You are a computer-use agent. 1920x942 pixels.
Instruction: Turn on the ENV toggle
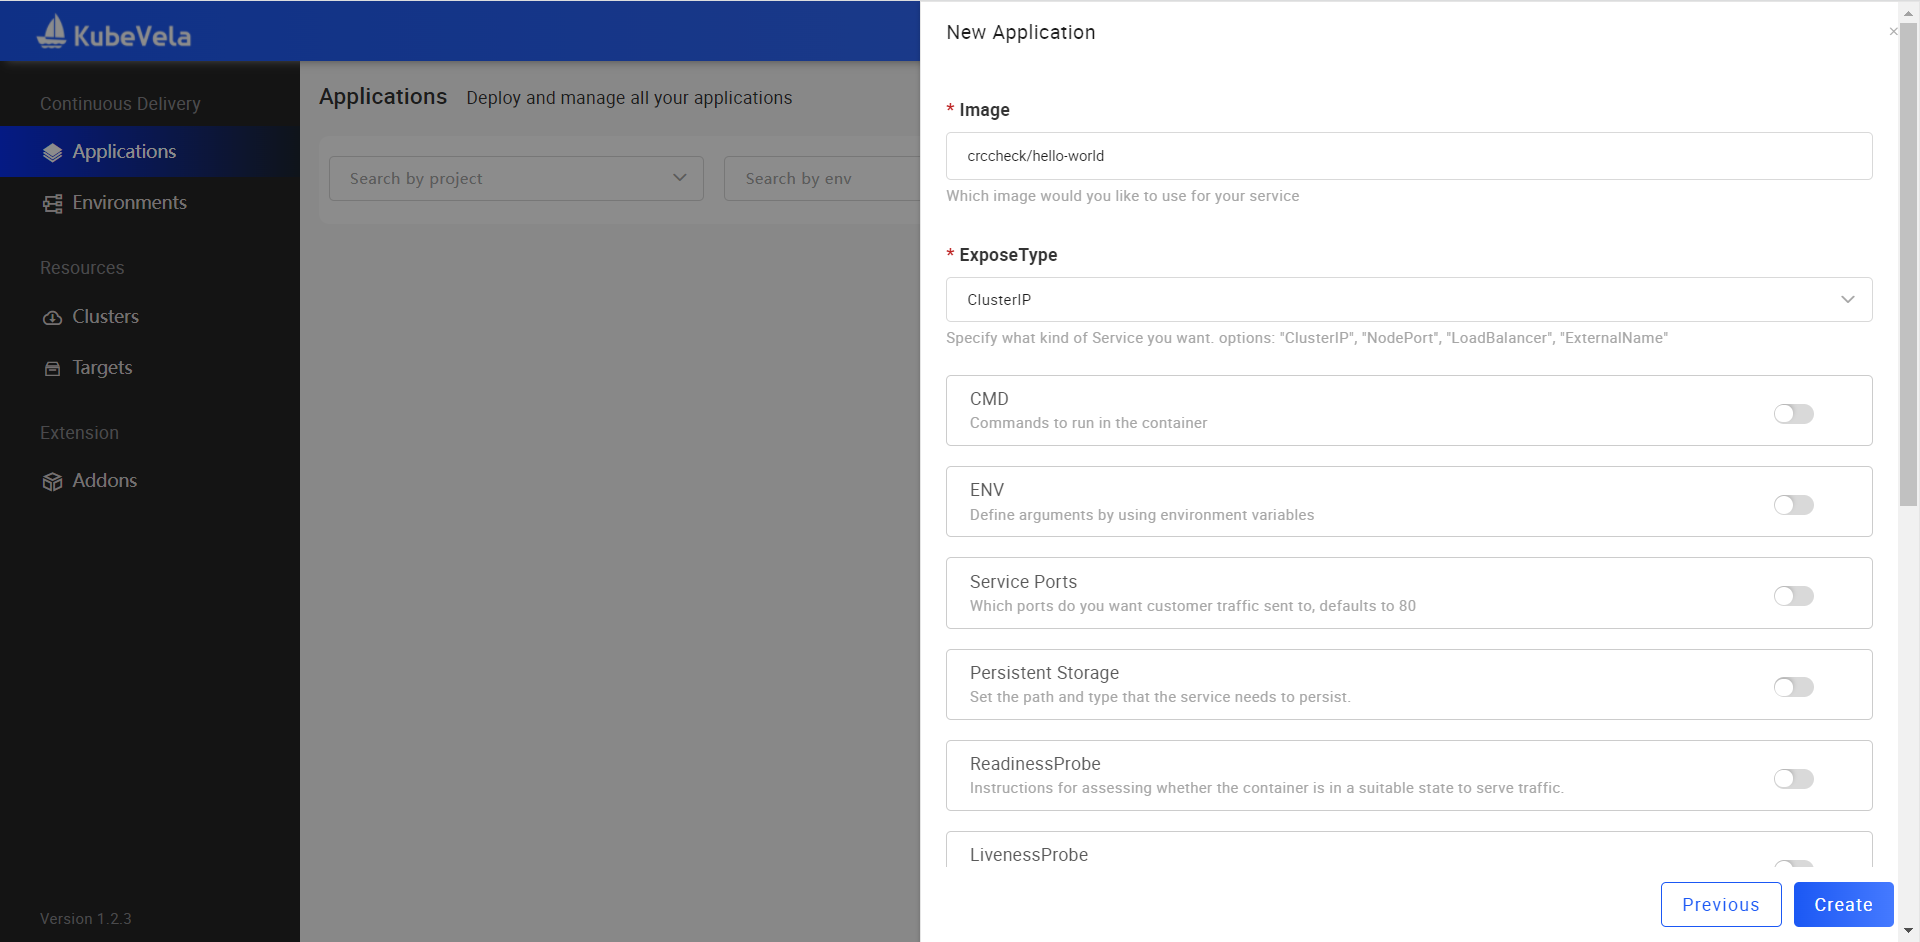click(1793, 505)
